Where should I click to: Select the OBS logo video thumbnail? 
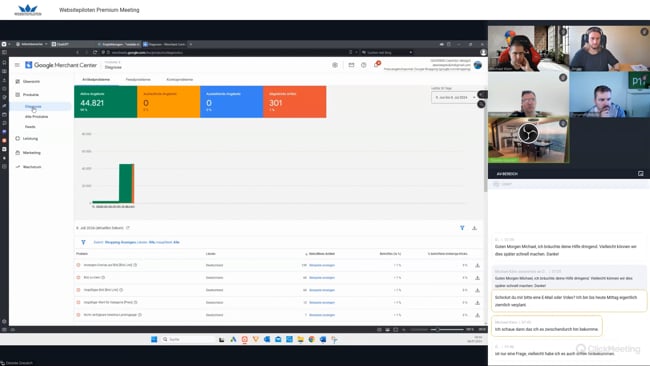pyautogui.click(x=529, y=140)
